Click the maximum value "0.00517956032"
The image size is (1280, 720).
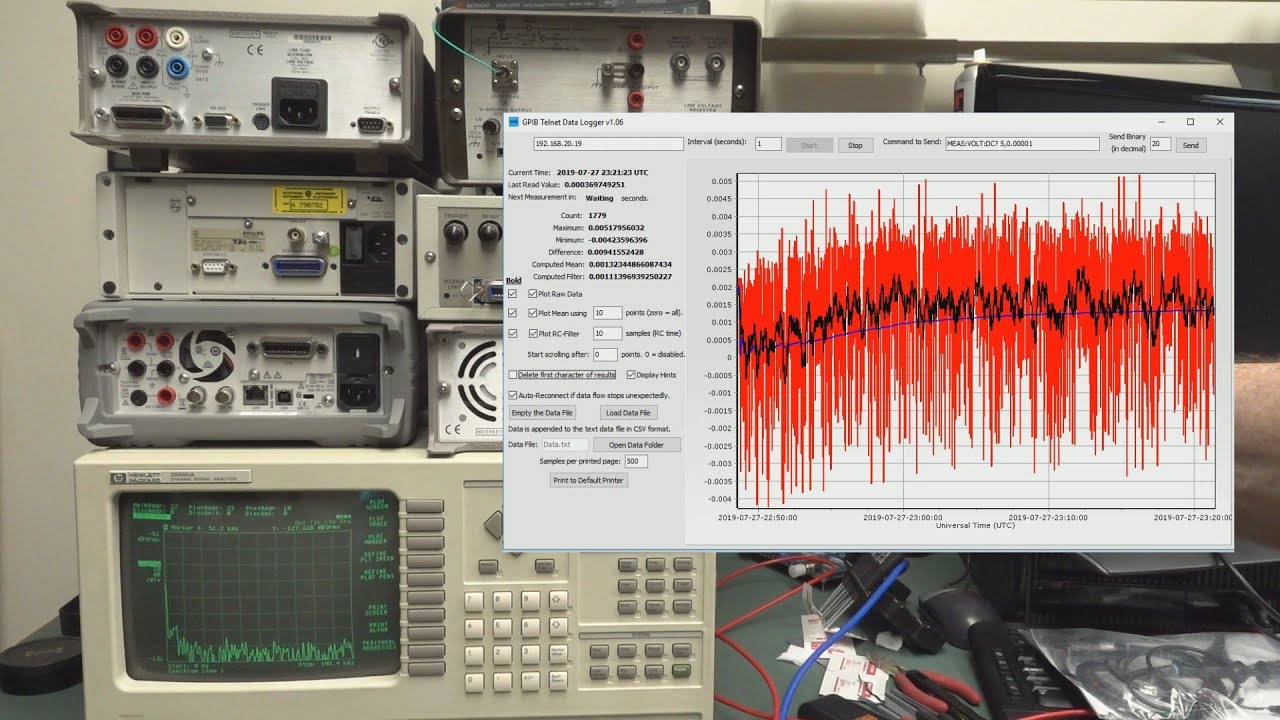point(618,228)
